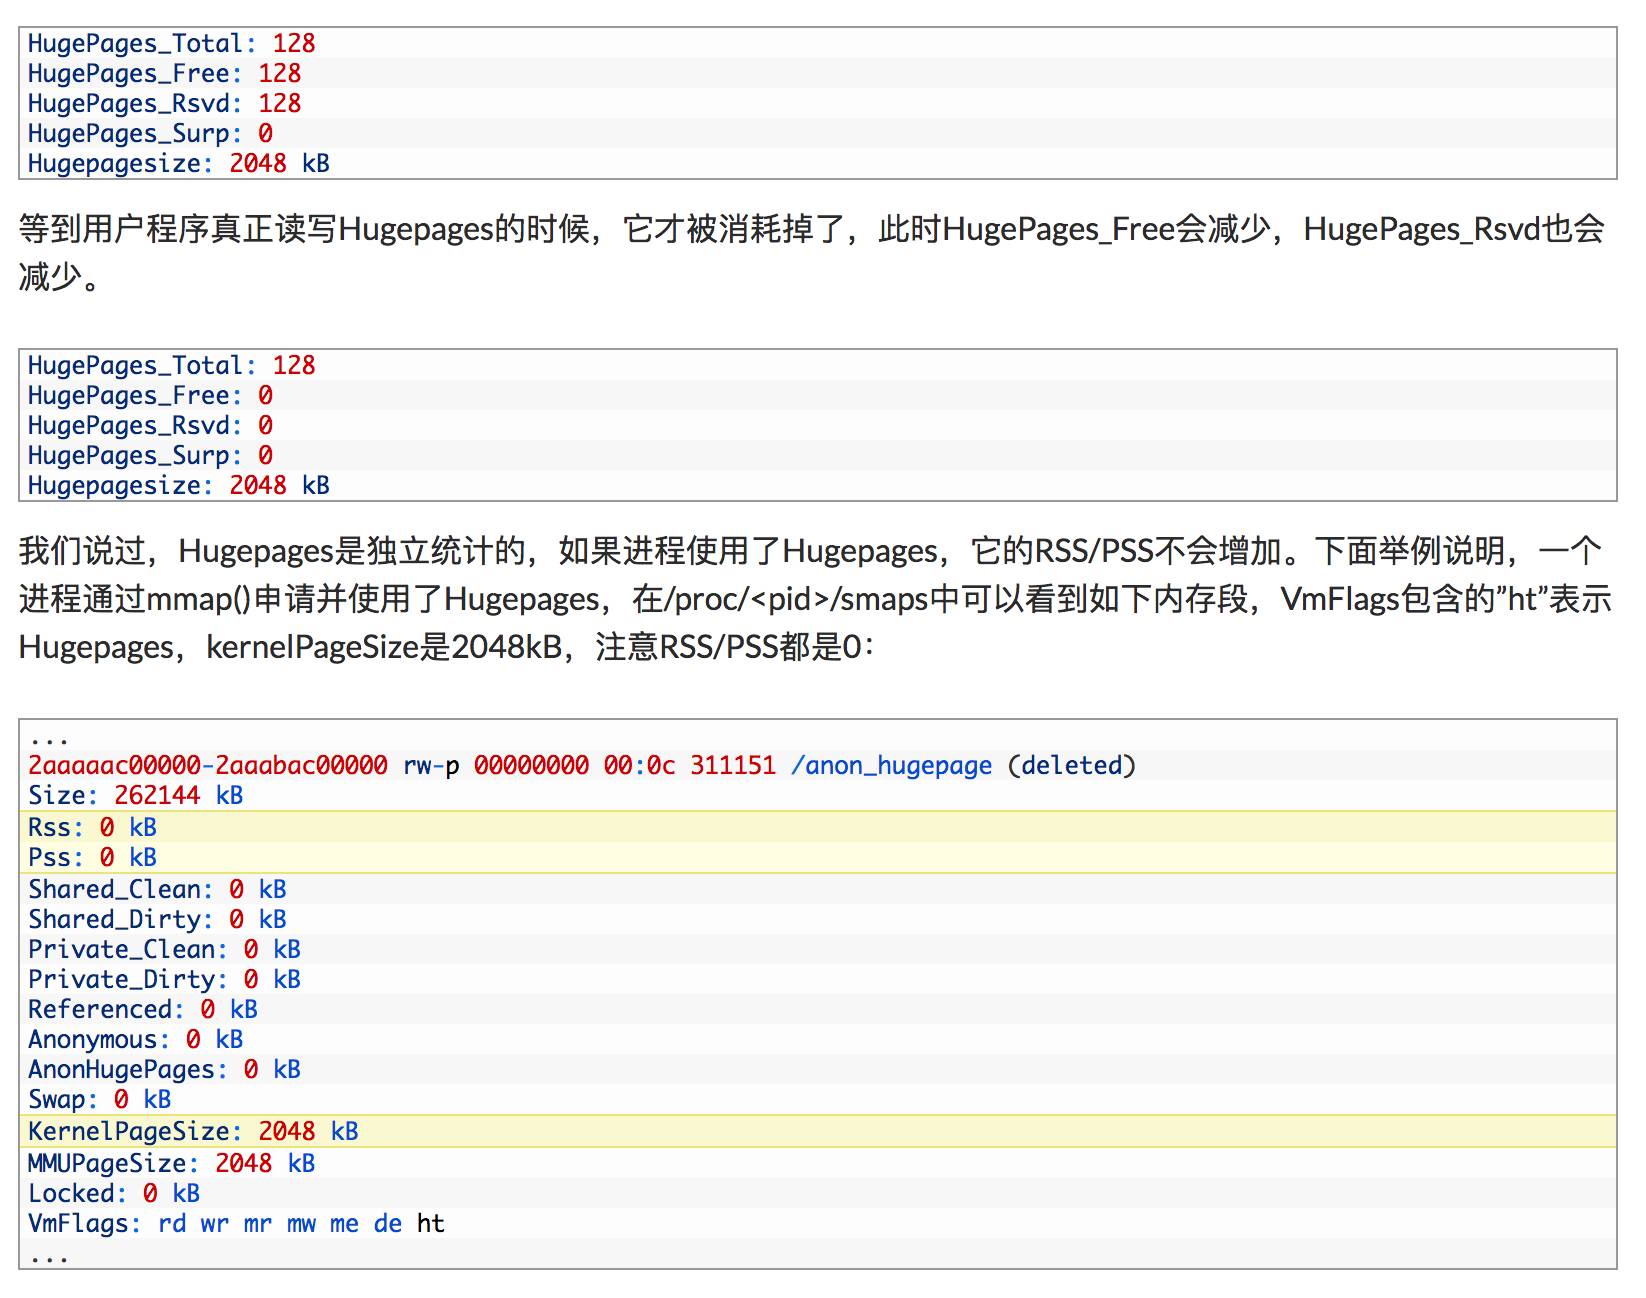Screen dimensions: 1646x1298
Task: Click the /anon_hugepage path text
Action: coord(891,766)
